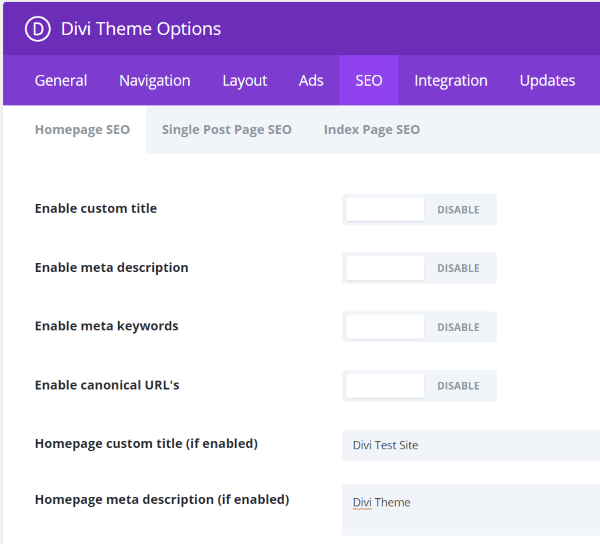Switch to the Updates tab
The width and height of the screenshot is (600, 544).
(x=547, y=81)
